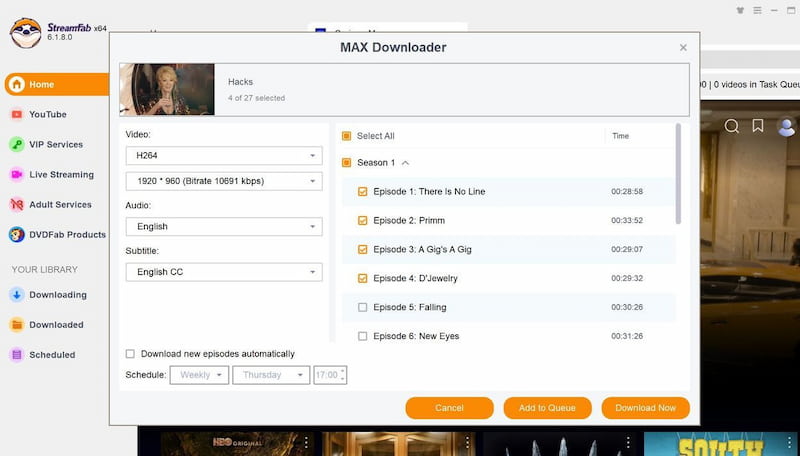
Task: Enable Download new episodes automatically
Action: click(131, 354)
